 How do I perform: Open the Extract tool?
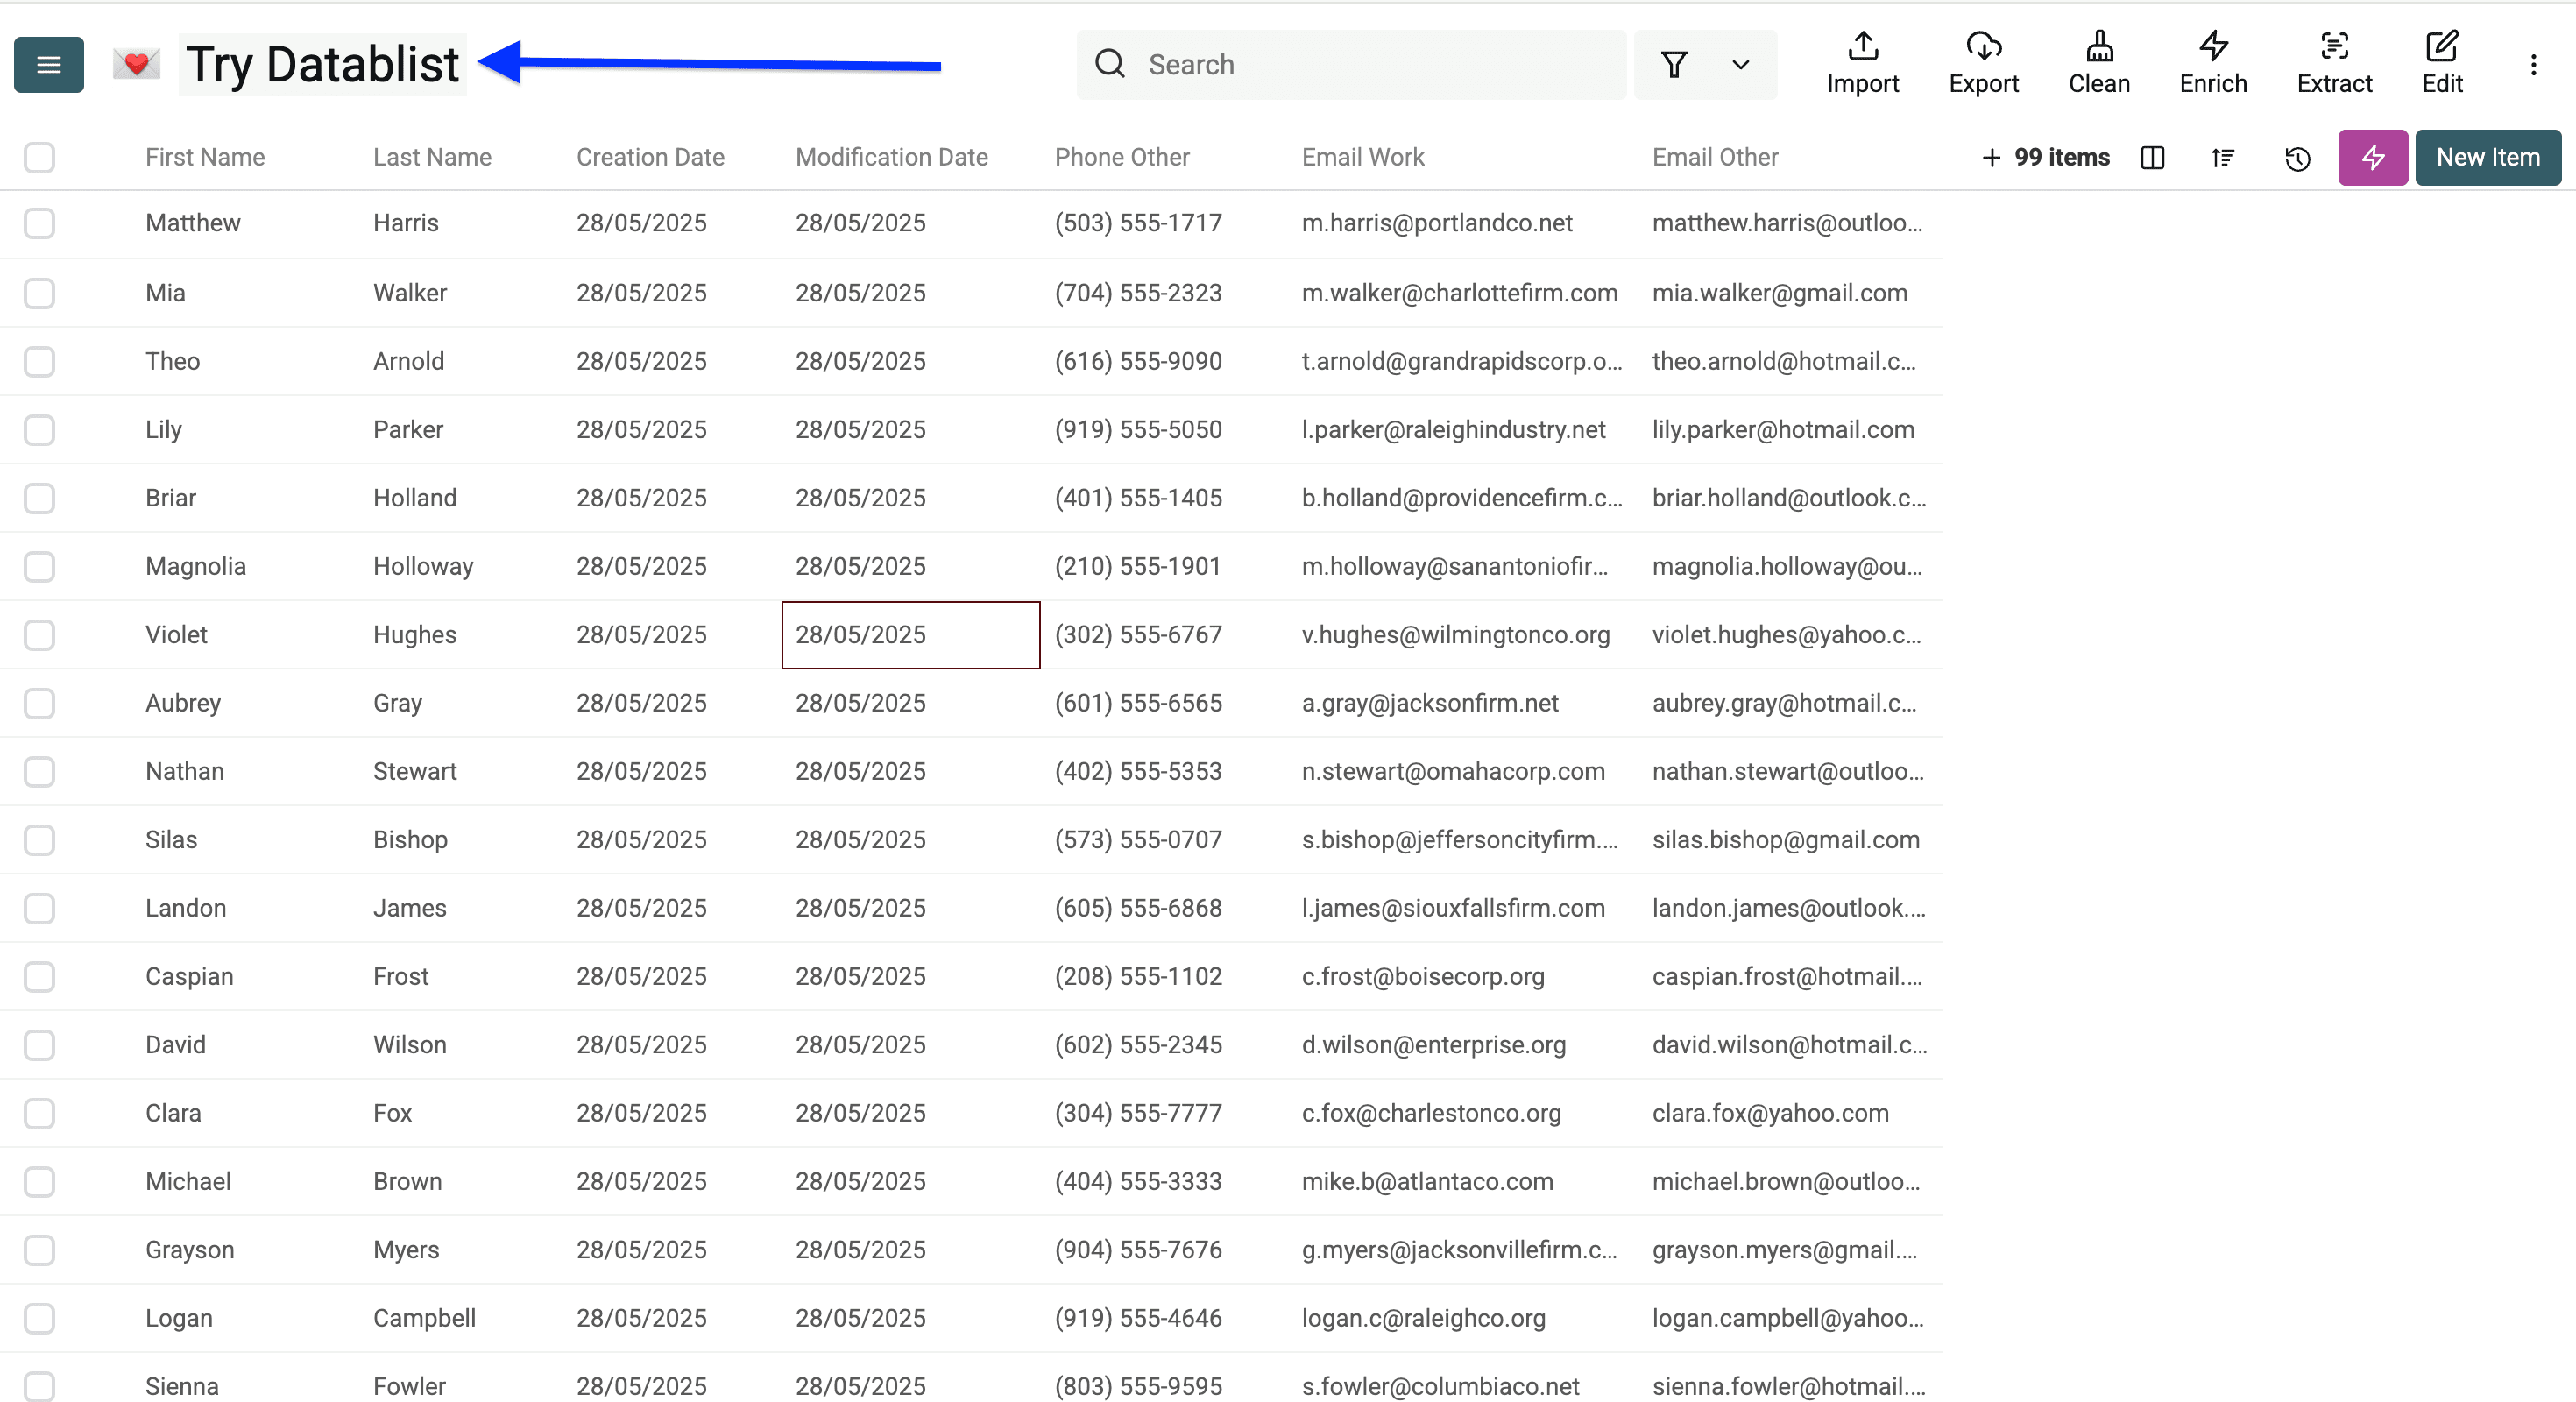2335,63
